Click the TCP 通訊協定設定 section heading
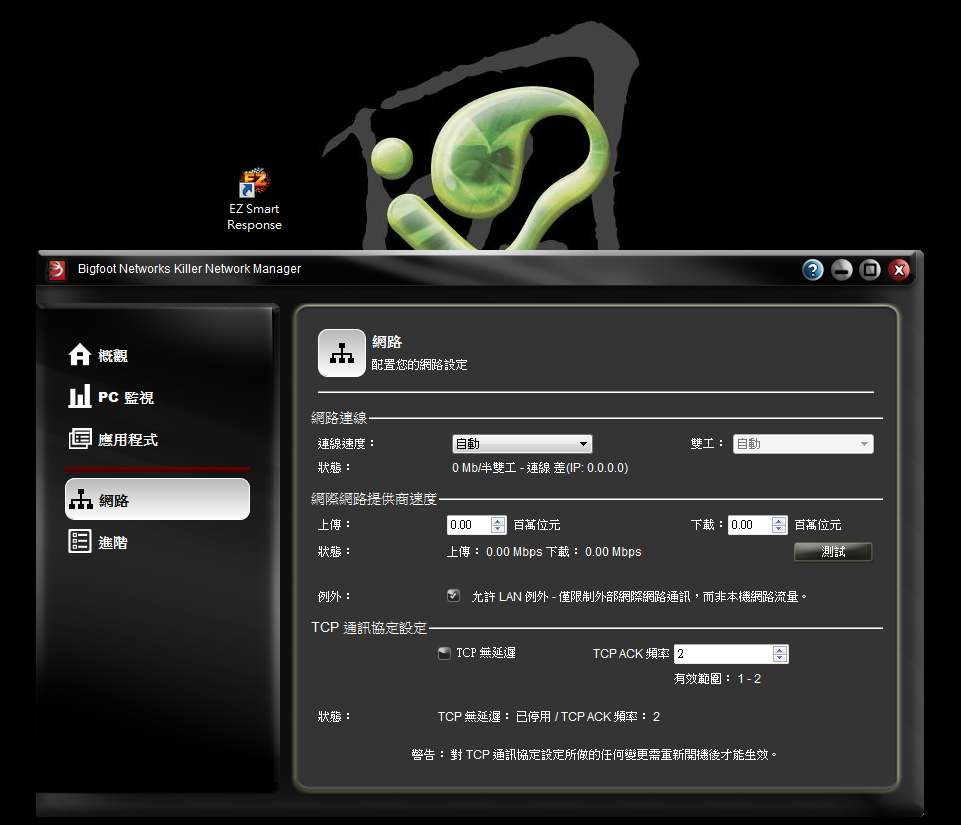 point(369,628)
